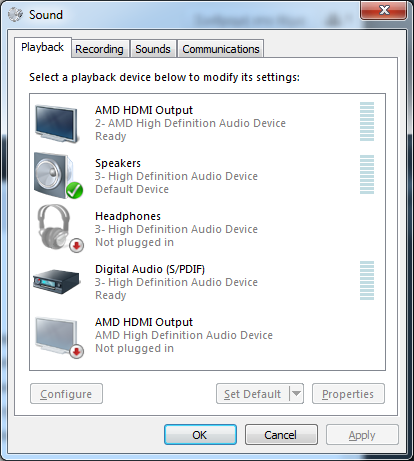The width and height of the screenshot is (414, 461).
Task: Select the Headphones icon
Action: (x=59, y=228)
